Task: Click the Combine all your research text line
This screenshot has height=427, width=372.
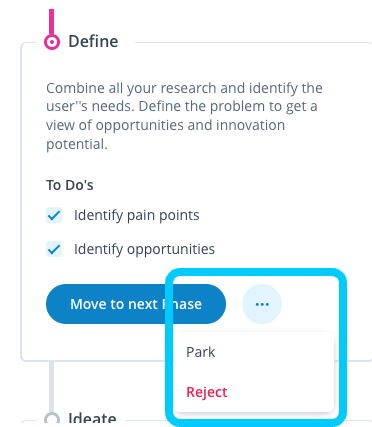Action: [184, 88]
